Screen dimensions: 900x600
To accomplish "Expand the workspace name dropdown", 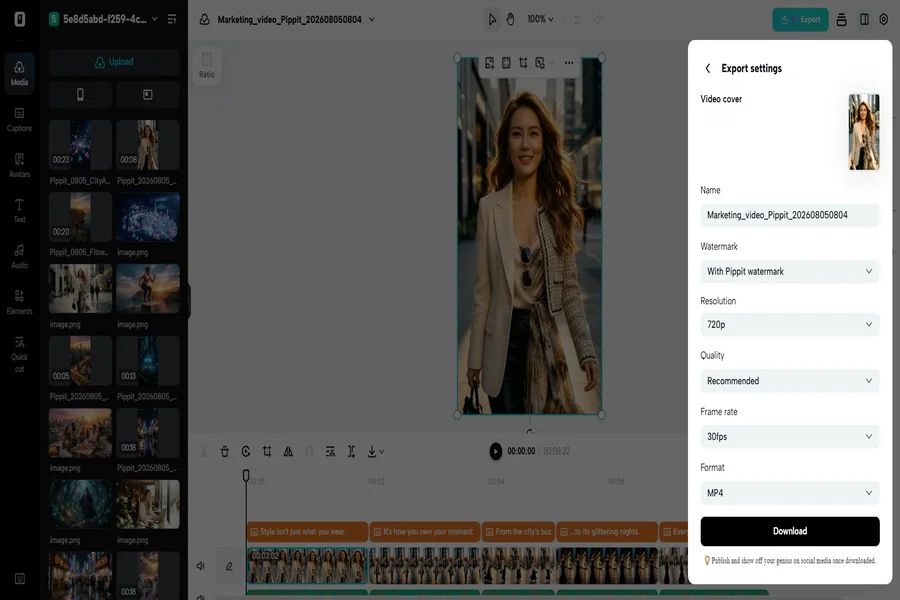I will [x=154, y=19].
